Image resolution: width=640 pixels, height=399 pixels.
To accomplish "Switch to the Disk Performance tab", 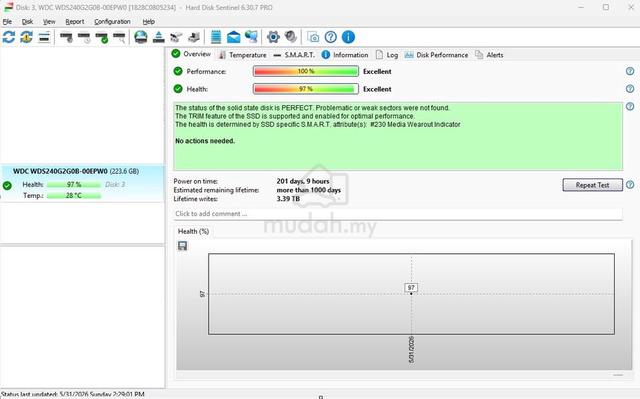I will (x=436, y=55).
